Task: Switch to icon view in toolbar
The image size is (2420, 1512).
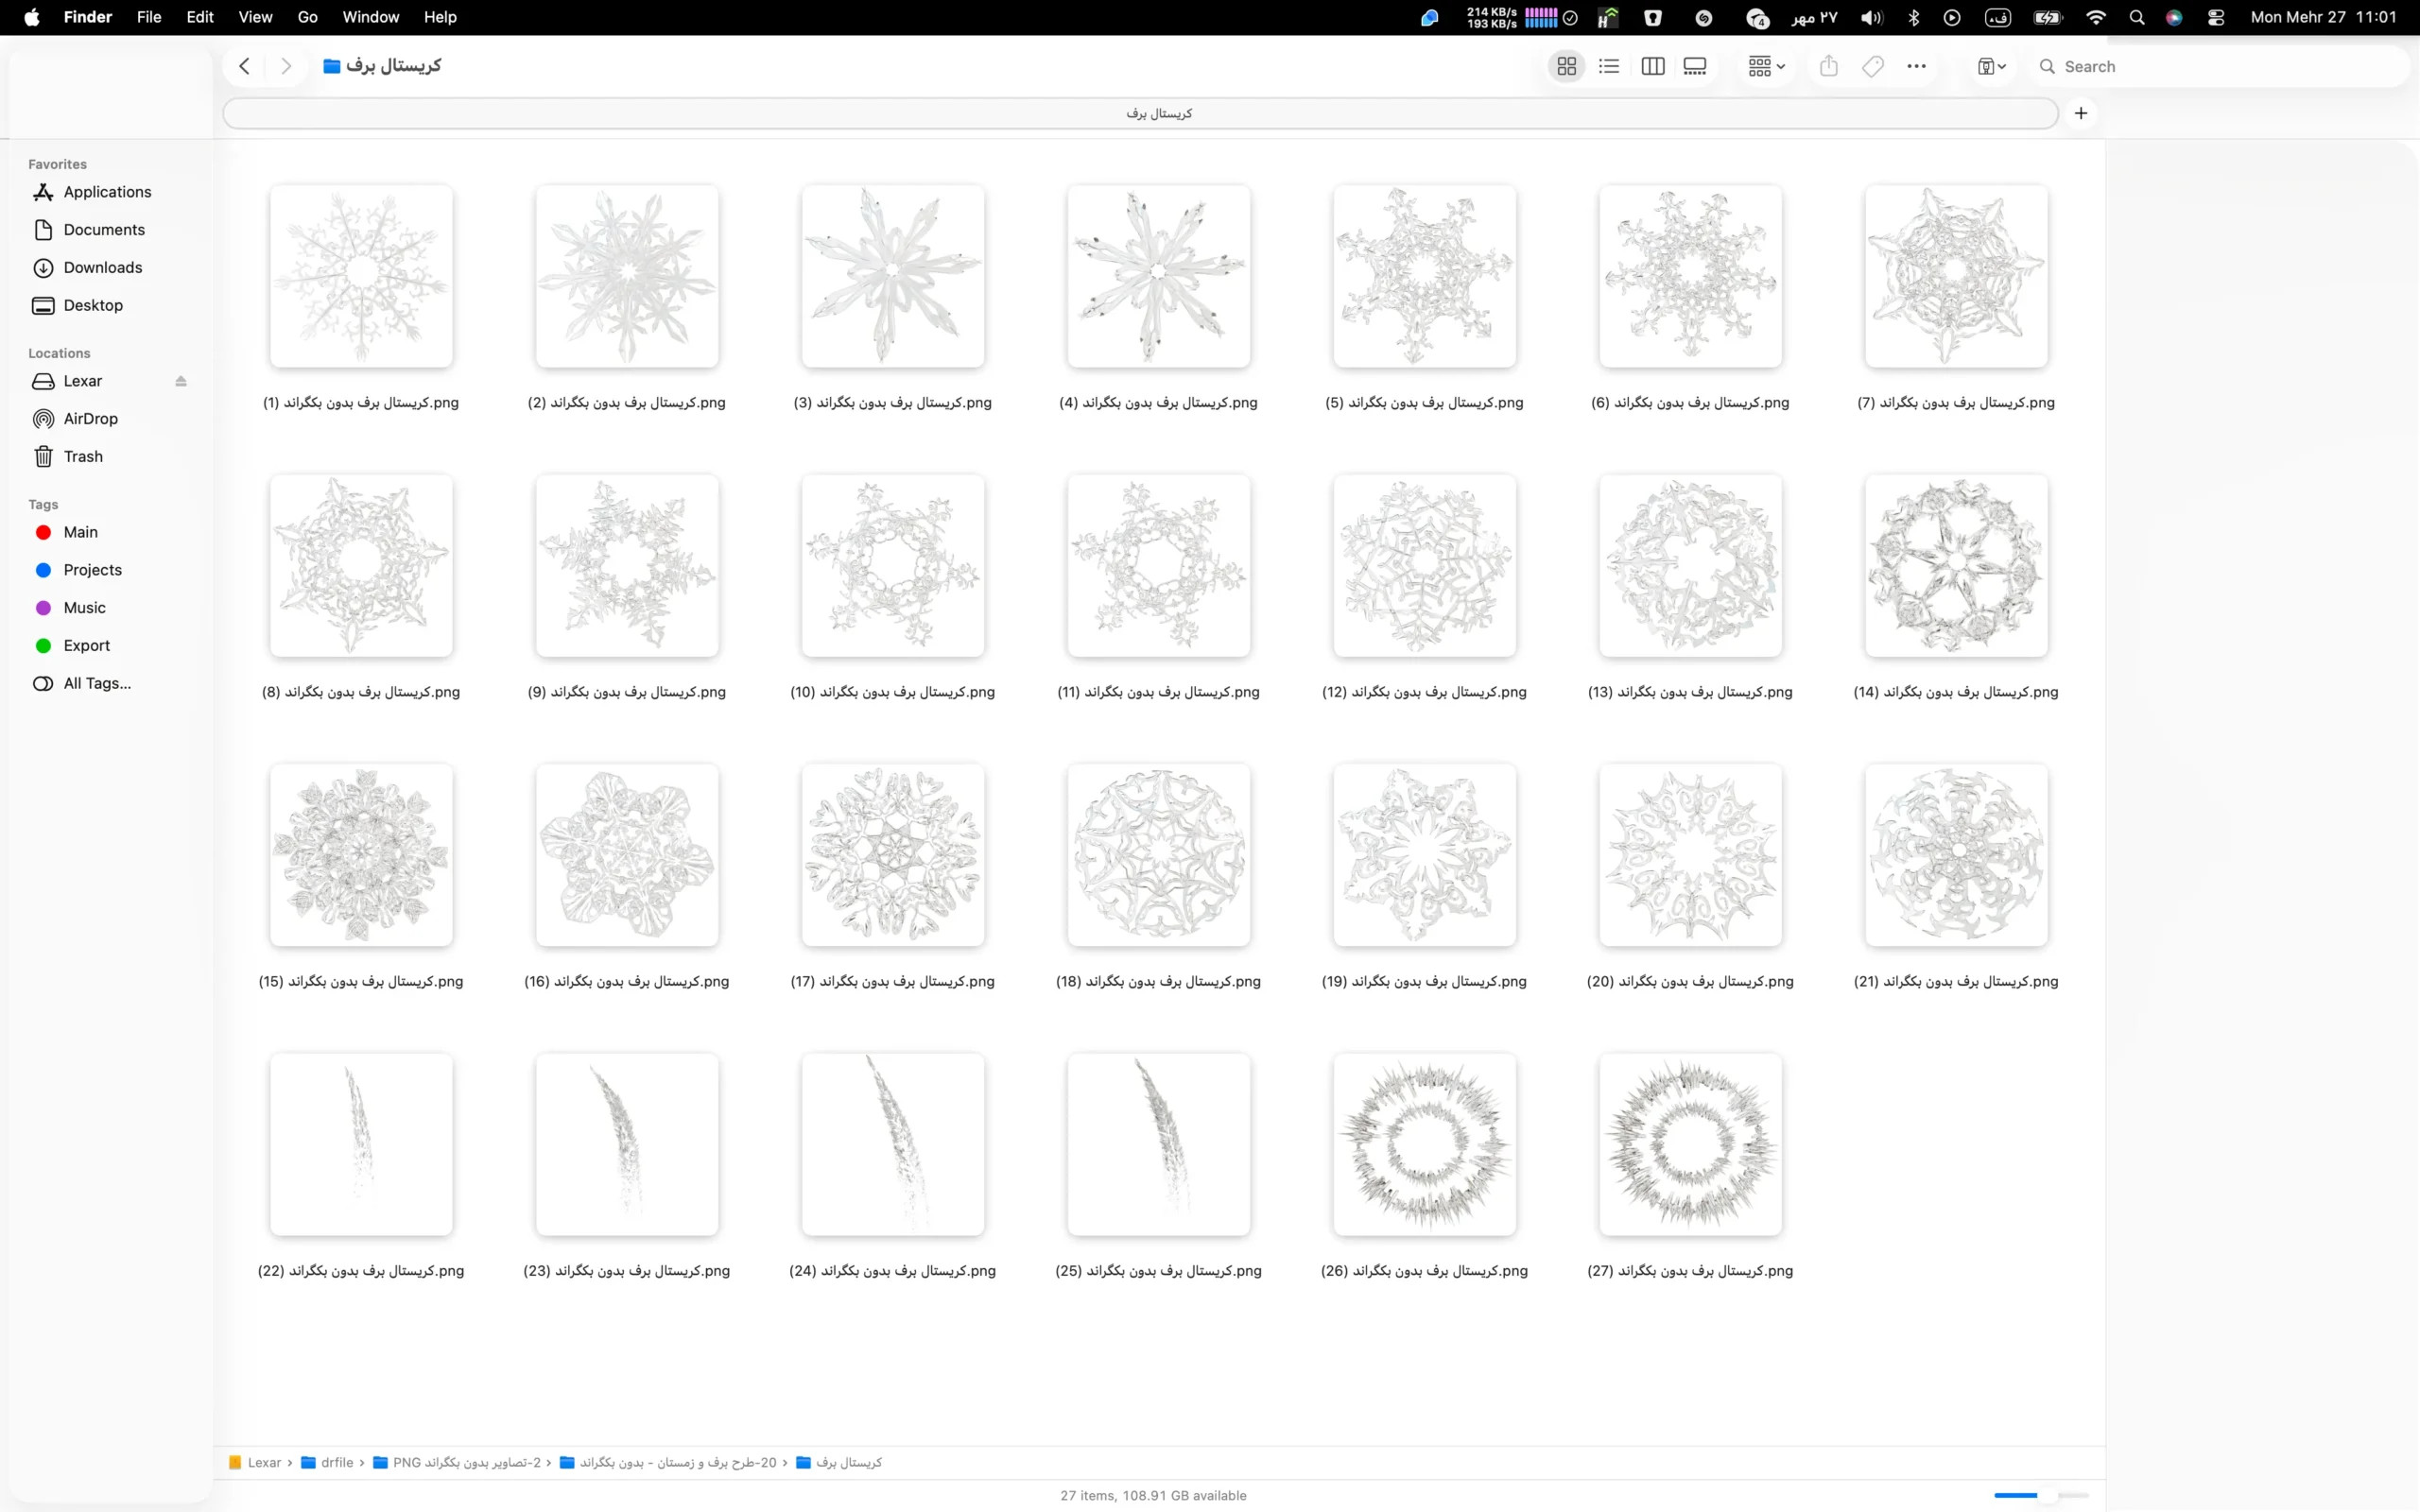Action: pos(1566,66)
